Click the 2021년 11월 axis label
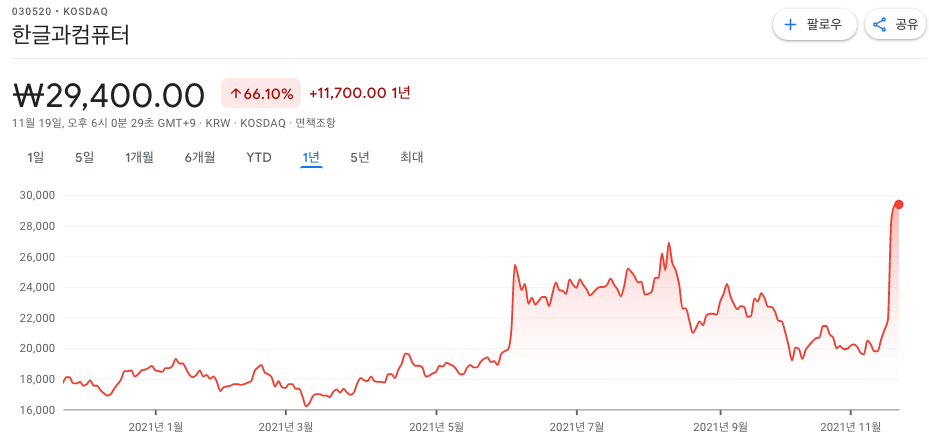The height and width of the screenshot is (443, 929). [851, 426]
